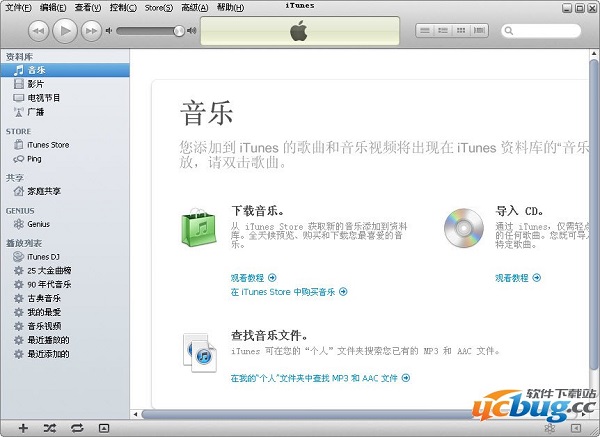Open the Store(S) menu

158,7
